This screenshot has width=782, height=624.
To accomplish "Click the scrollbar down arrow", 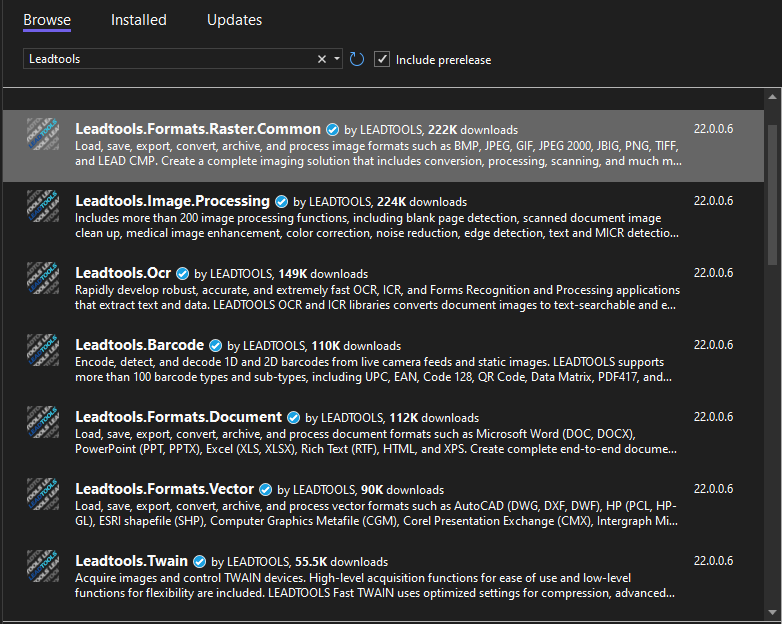I will (773, 613).
